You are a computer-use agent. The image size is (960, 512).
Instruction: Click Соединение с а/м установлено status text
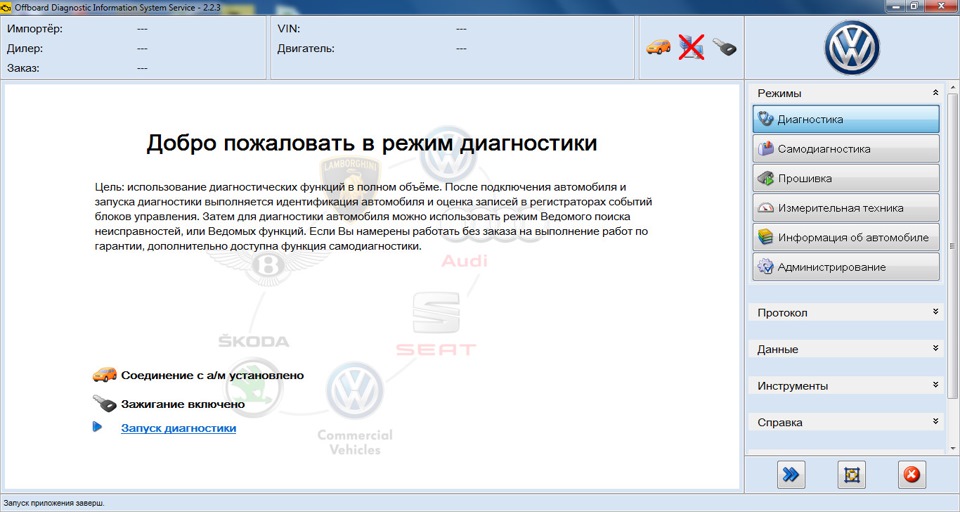click(x=212, y=375)
